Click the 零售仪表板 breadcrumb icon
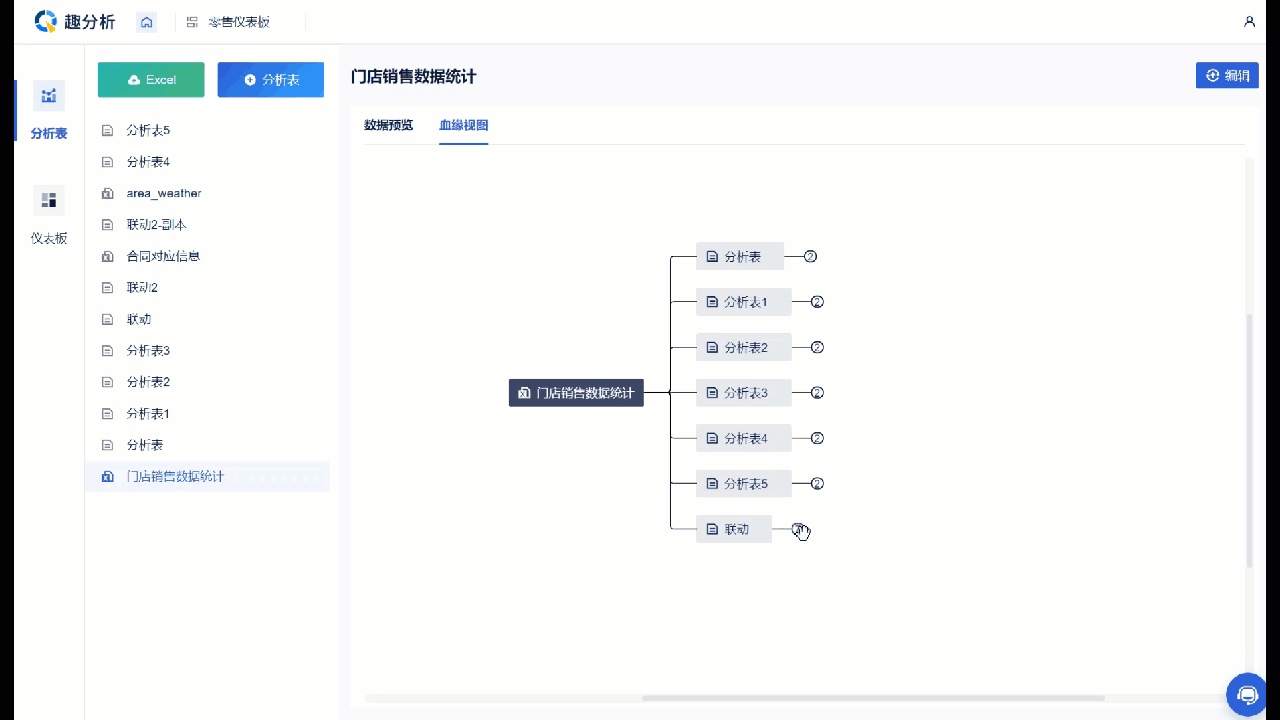This screenshot has height=720, width=1280. (x=192, y=22)
